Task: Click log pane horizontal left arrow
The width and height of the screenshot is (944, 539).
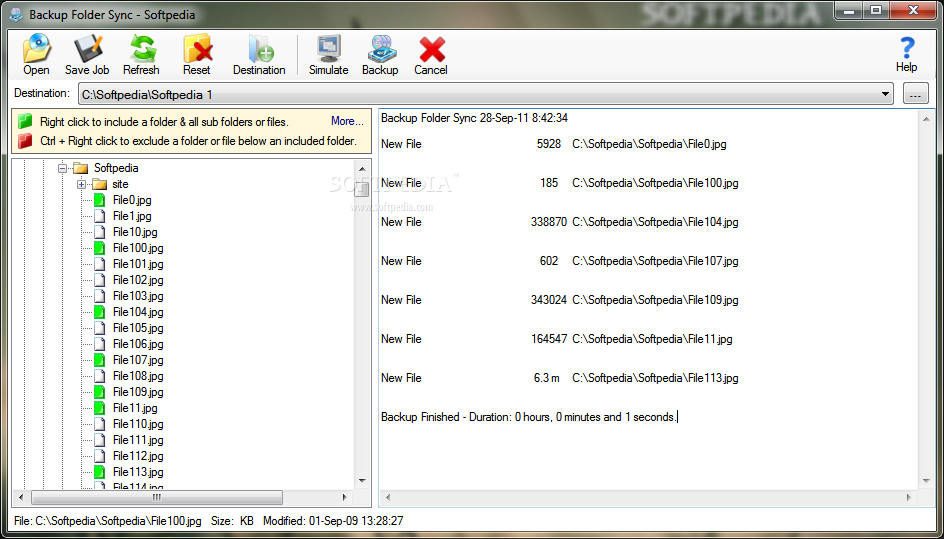Action: (388, 497)
